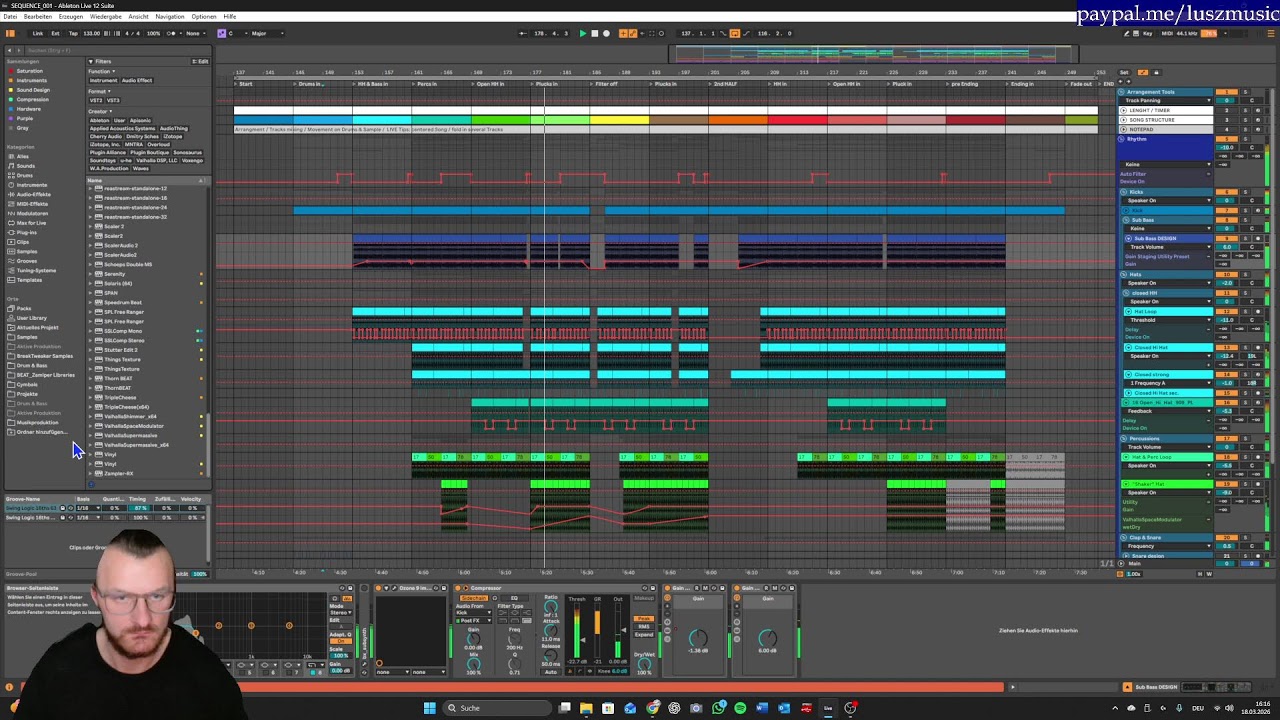Click the automation arm icon

pyautogui.click(x=632, y=33)
